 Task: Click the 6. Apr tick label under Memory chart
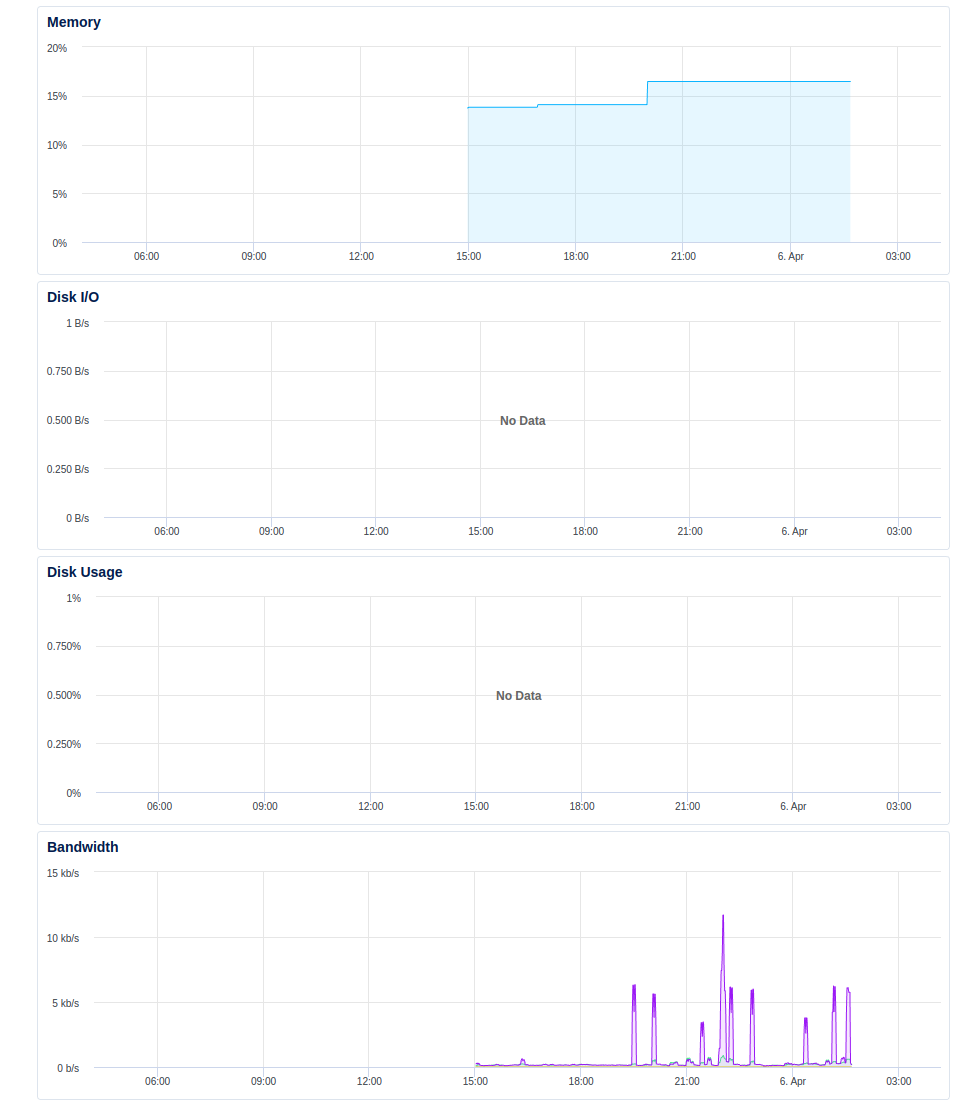(790, 257)
